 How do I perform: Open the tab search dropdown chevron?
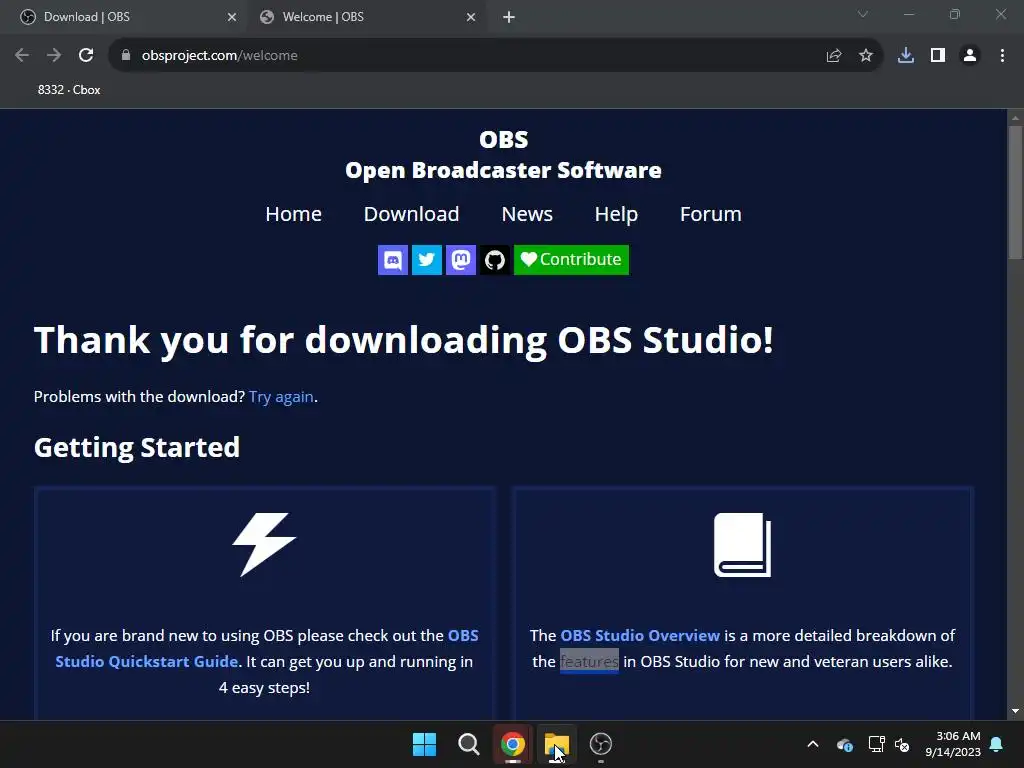point(863,14)
